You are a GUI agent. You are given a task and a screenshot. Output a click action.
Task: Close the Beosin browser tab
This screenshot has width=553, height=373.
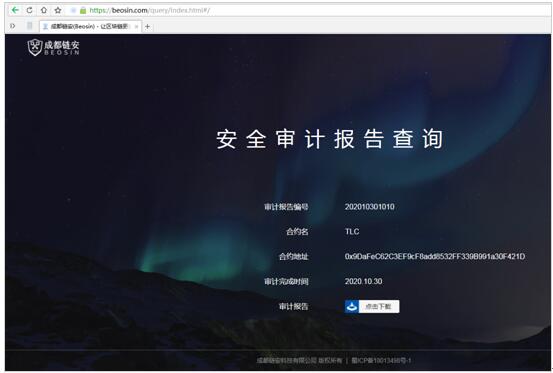[136, 26]
